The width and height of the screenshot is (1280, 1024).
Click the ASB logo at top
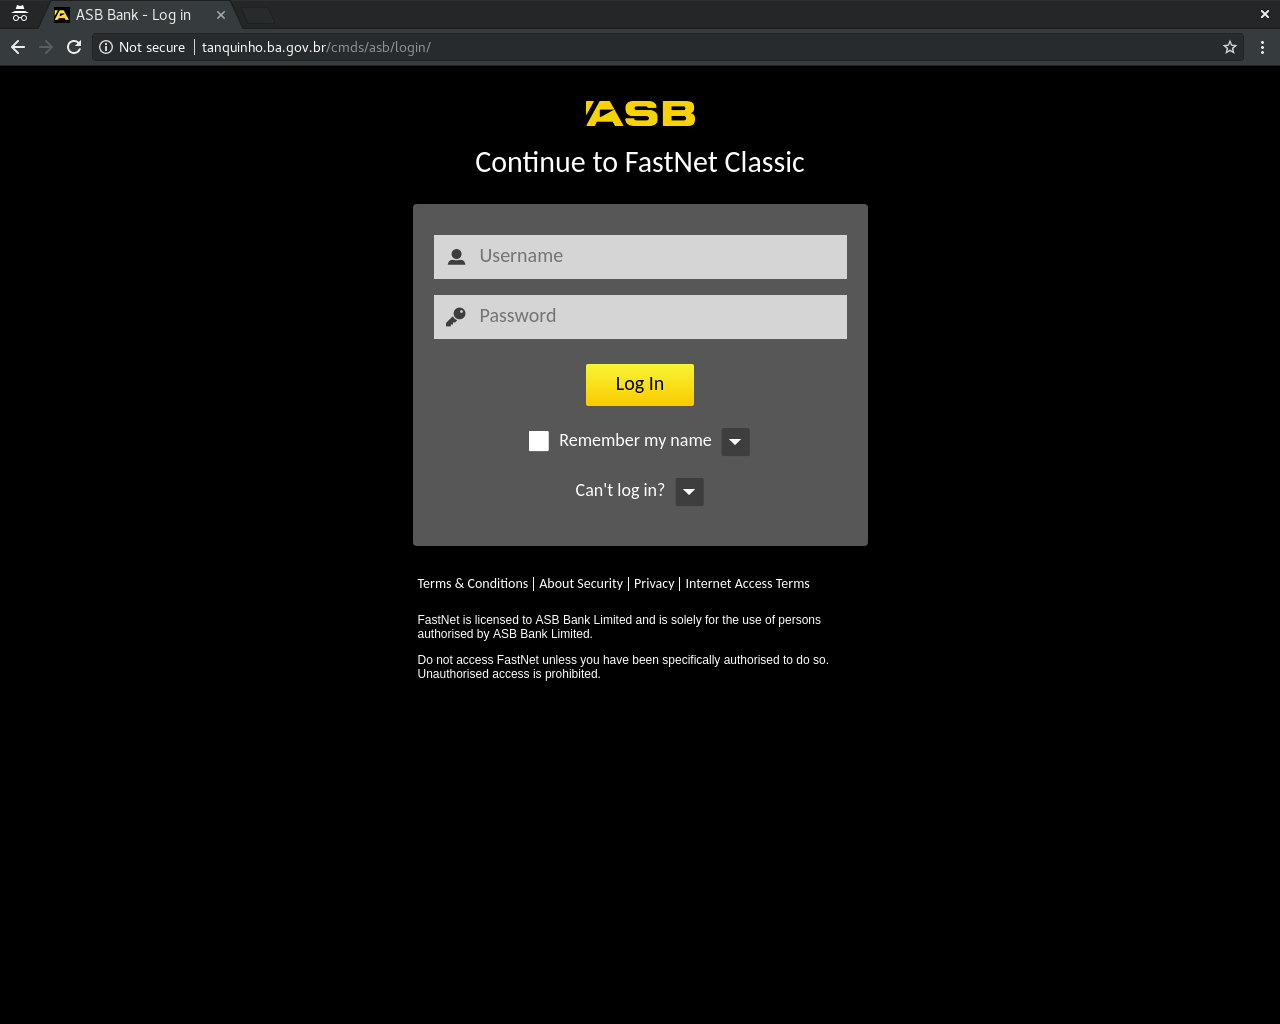coord(640,113)
